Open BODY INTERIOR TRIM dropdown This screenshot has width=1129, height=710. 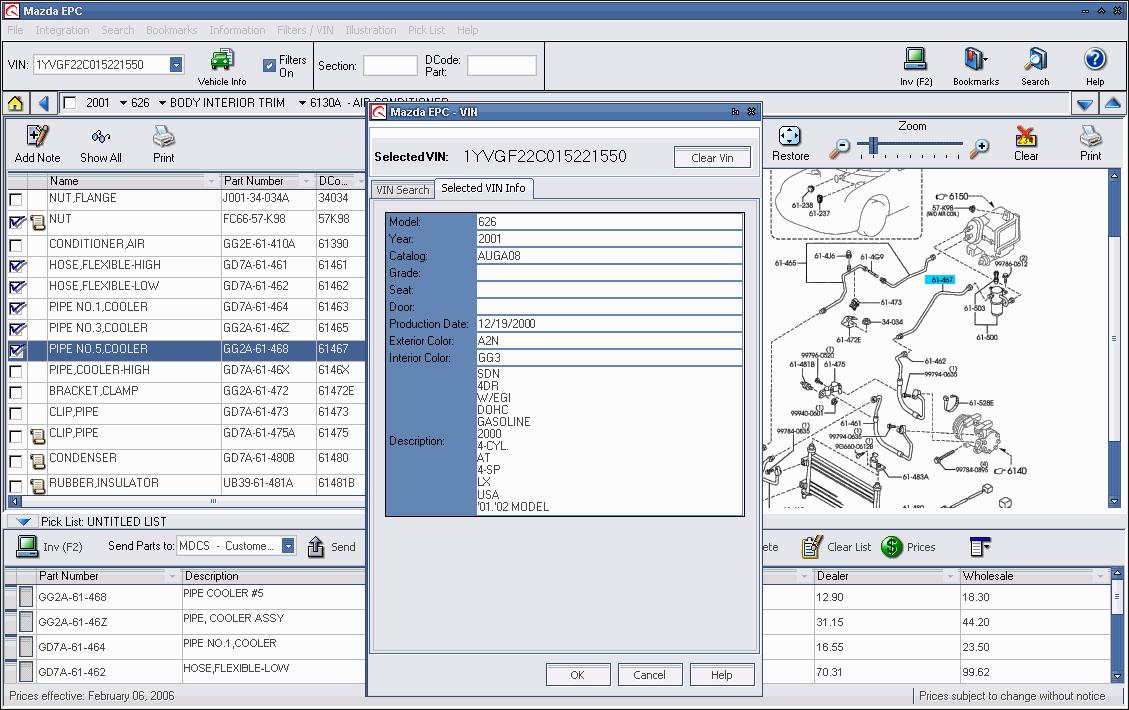pyautogui.click(x=302, y=103)
